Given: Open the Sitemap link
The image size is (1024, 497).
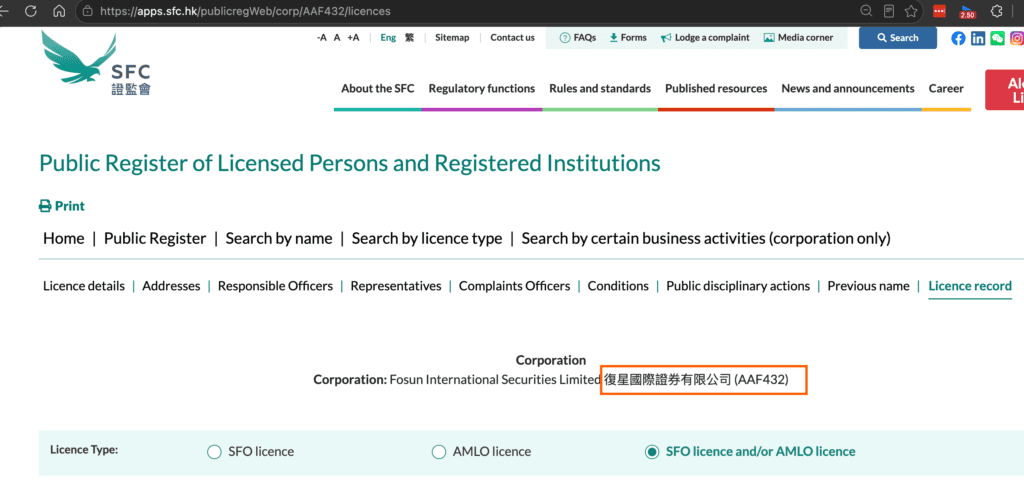Looking at the screenshot, I should (x=452, y=38).
